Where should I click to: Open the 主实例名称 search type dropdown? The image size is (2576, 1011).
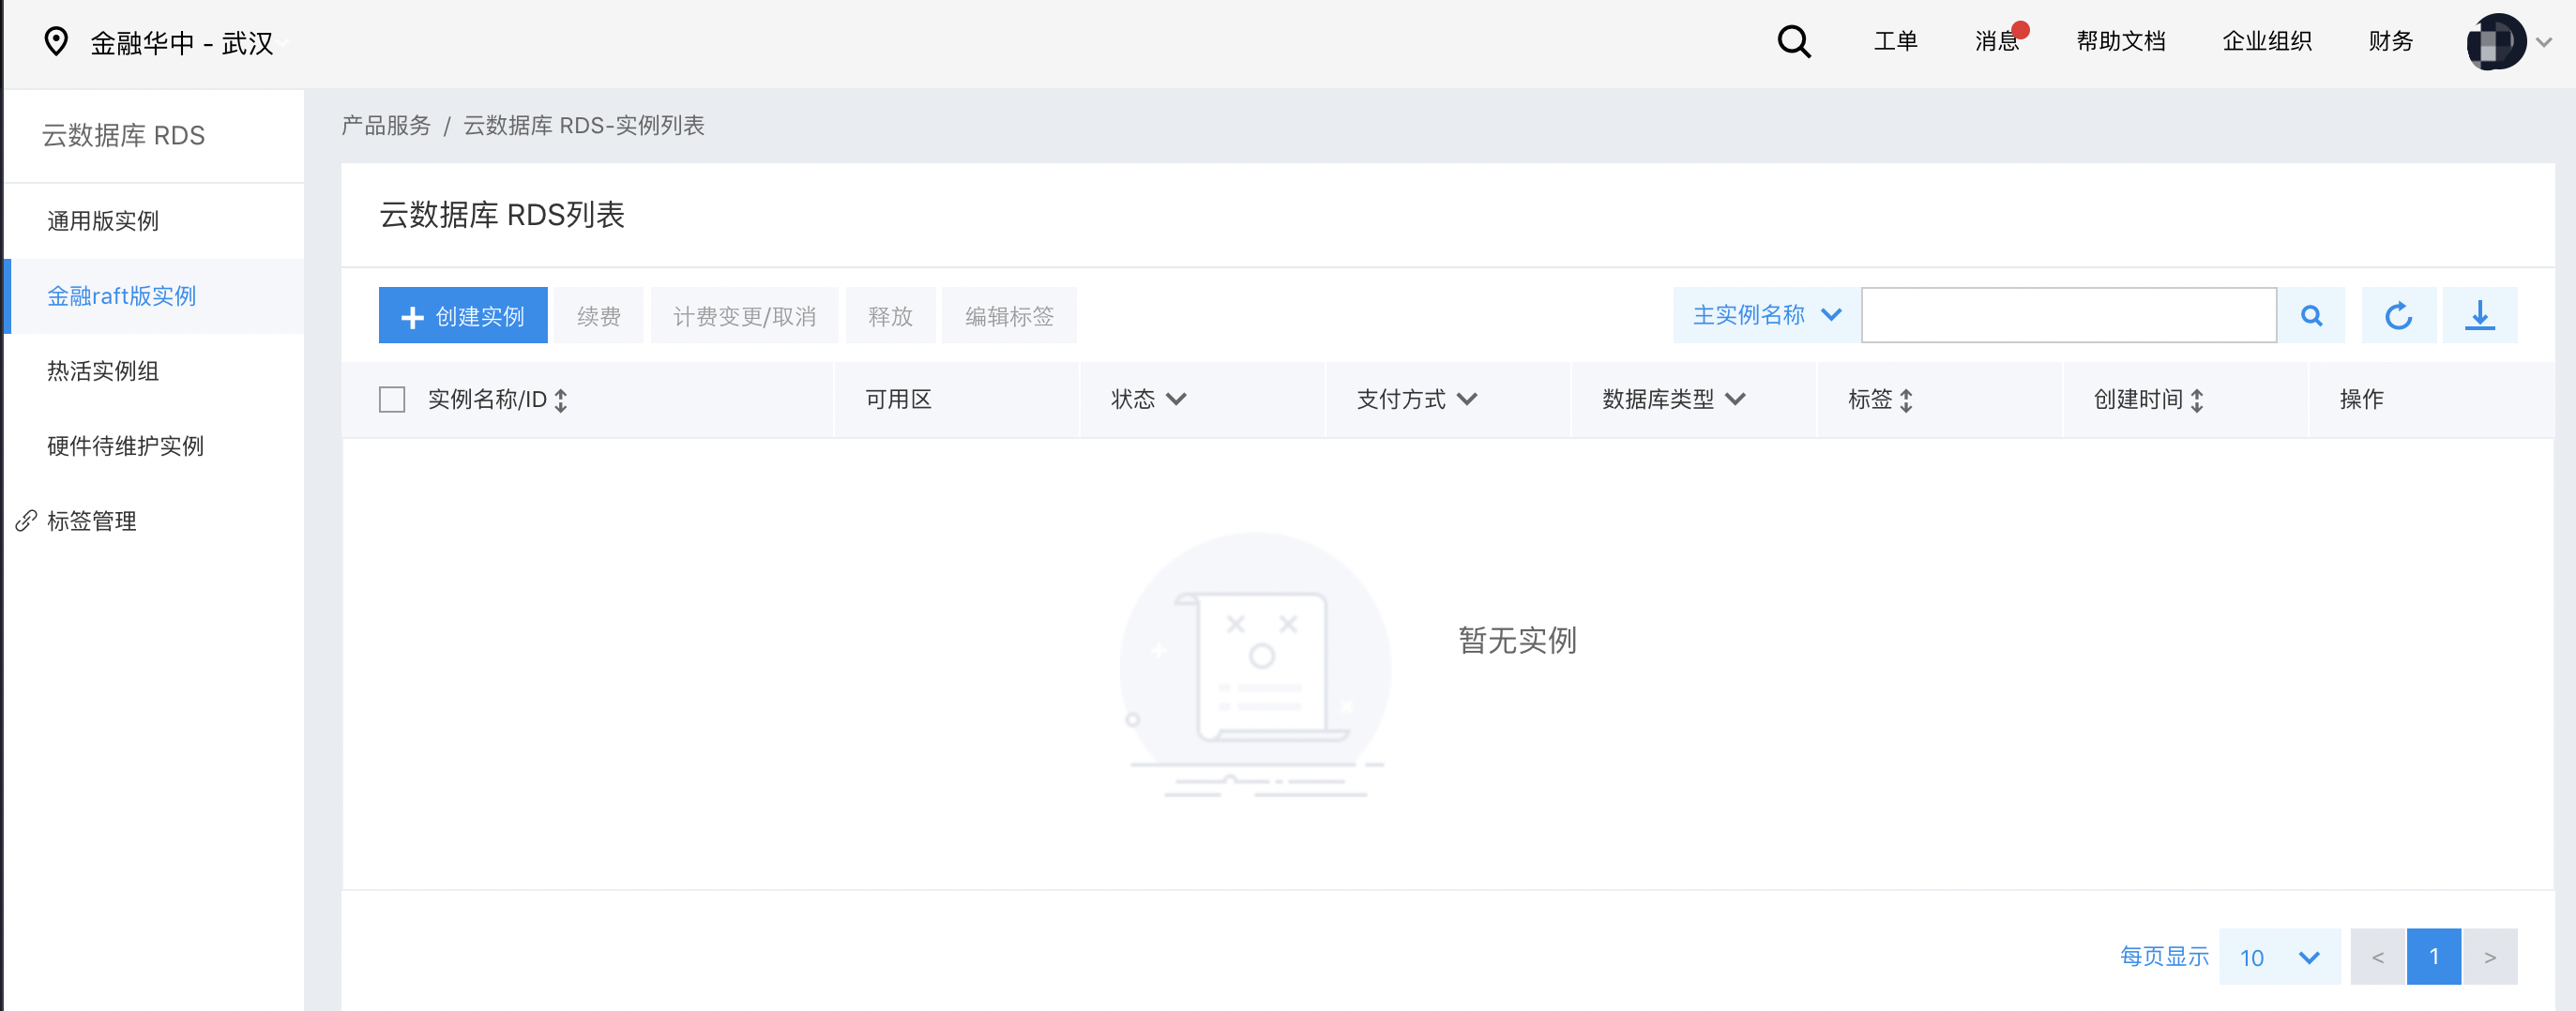(x=1766, y=316)
